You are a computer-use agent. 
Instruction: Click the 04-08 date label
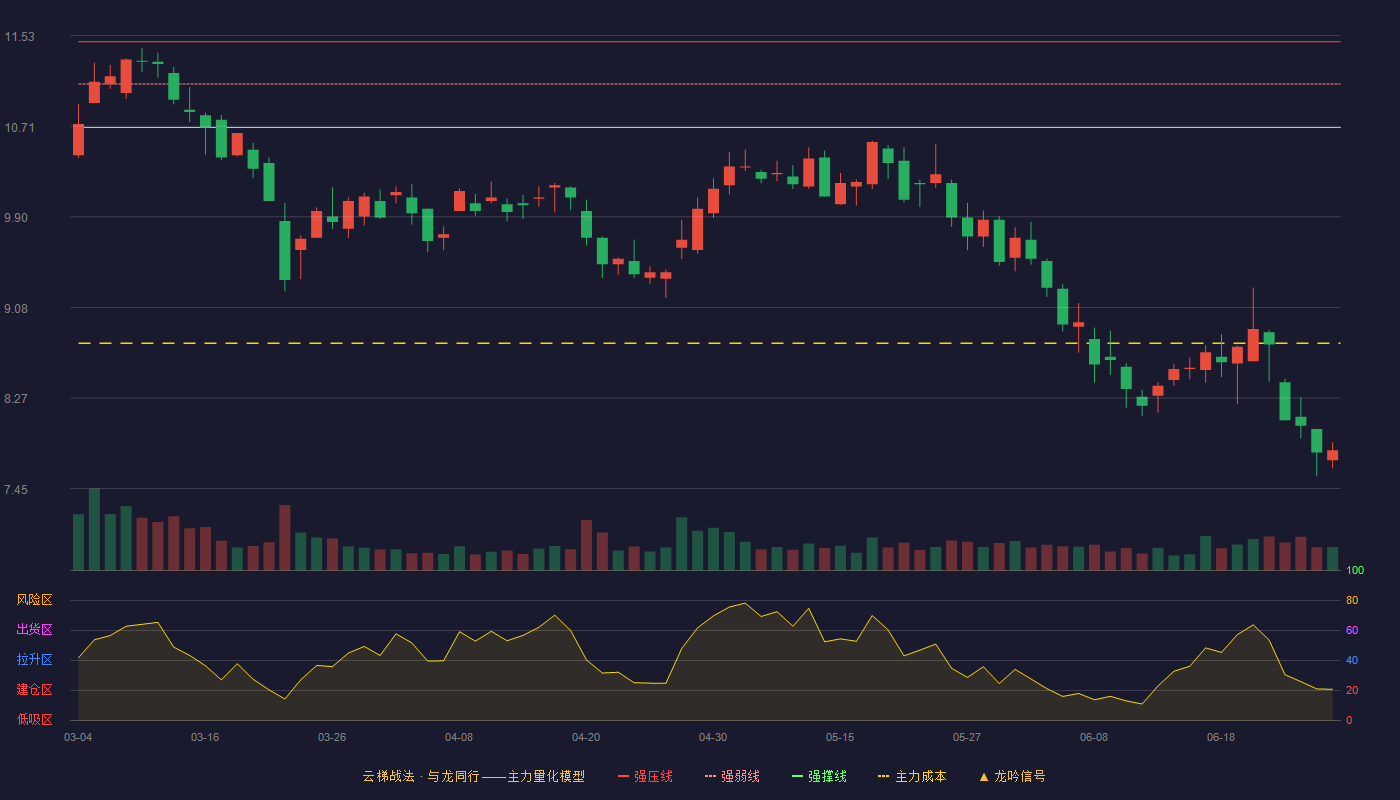click(459, 737)
